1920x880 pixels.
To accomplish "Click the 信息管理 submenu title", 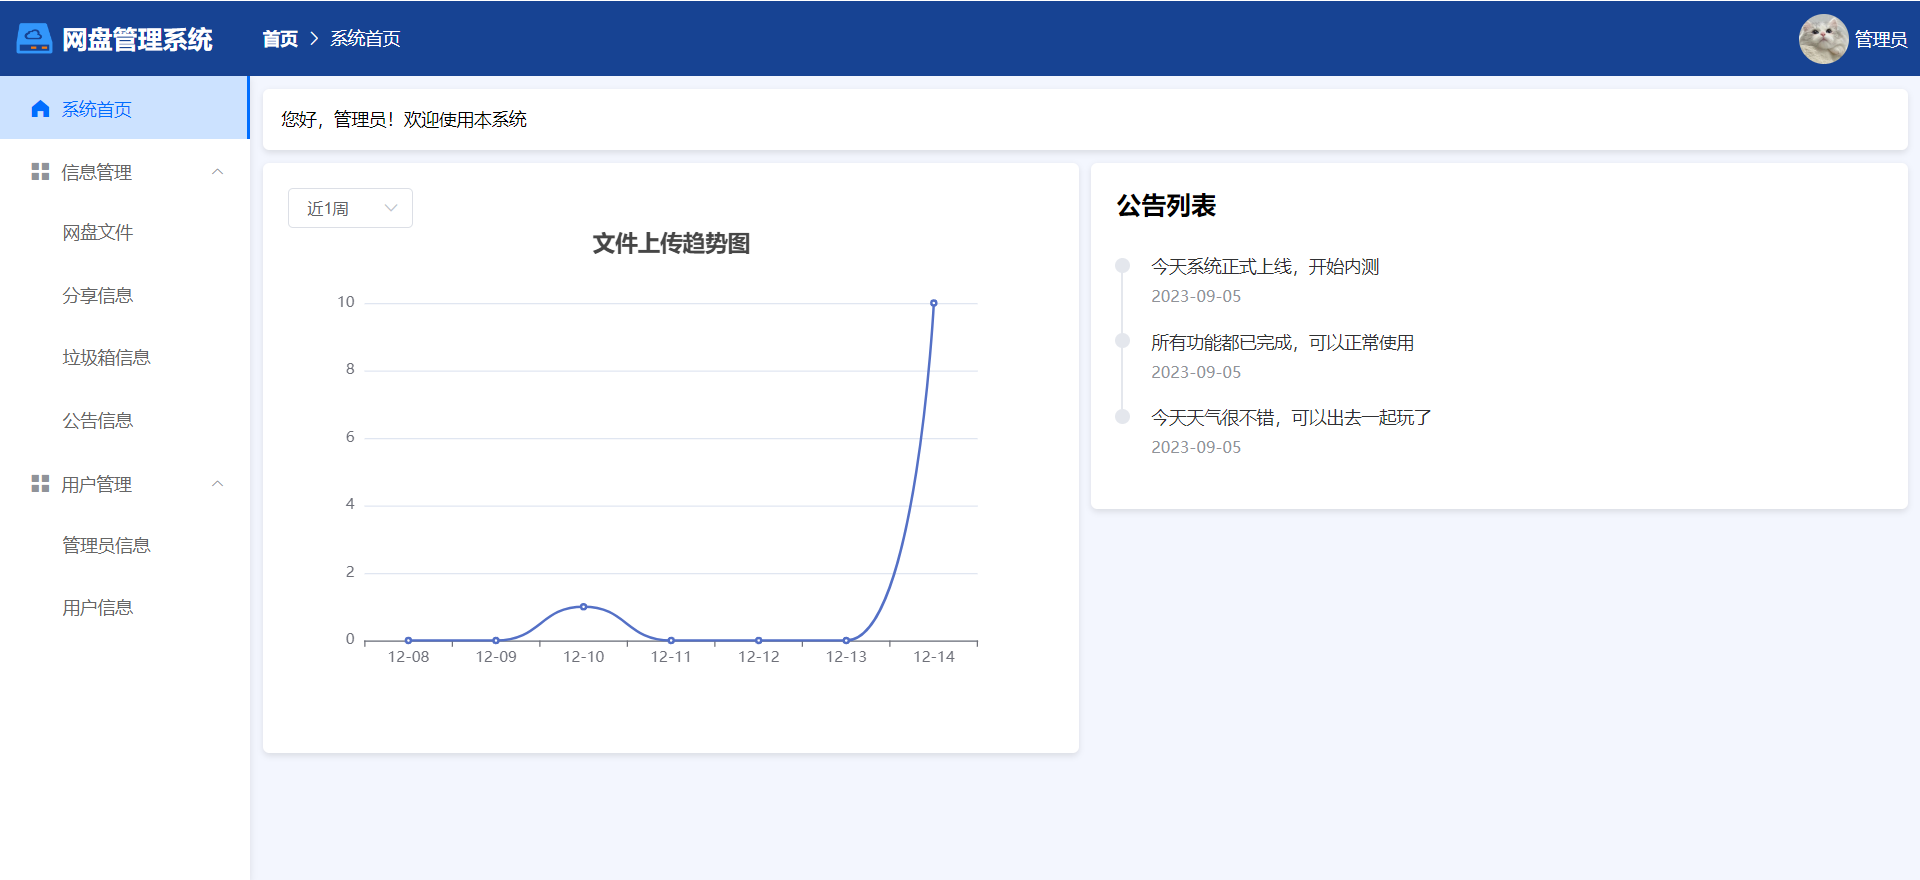I will tap(124, 172).
